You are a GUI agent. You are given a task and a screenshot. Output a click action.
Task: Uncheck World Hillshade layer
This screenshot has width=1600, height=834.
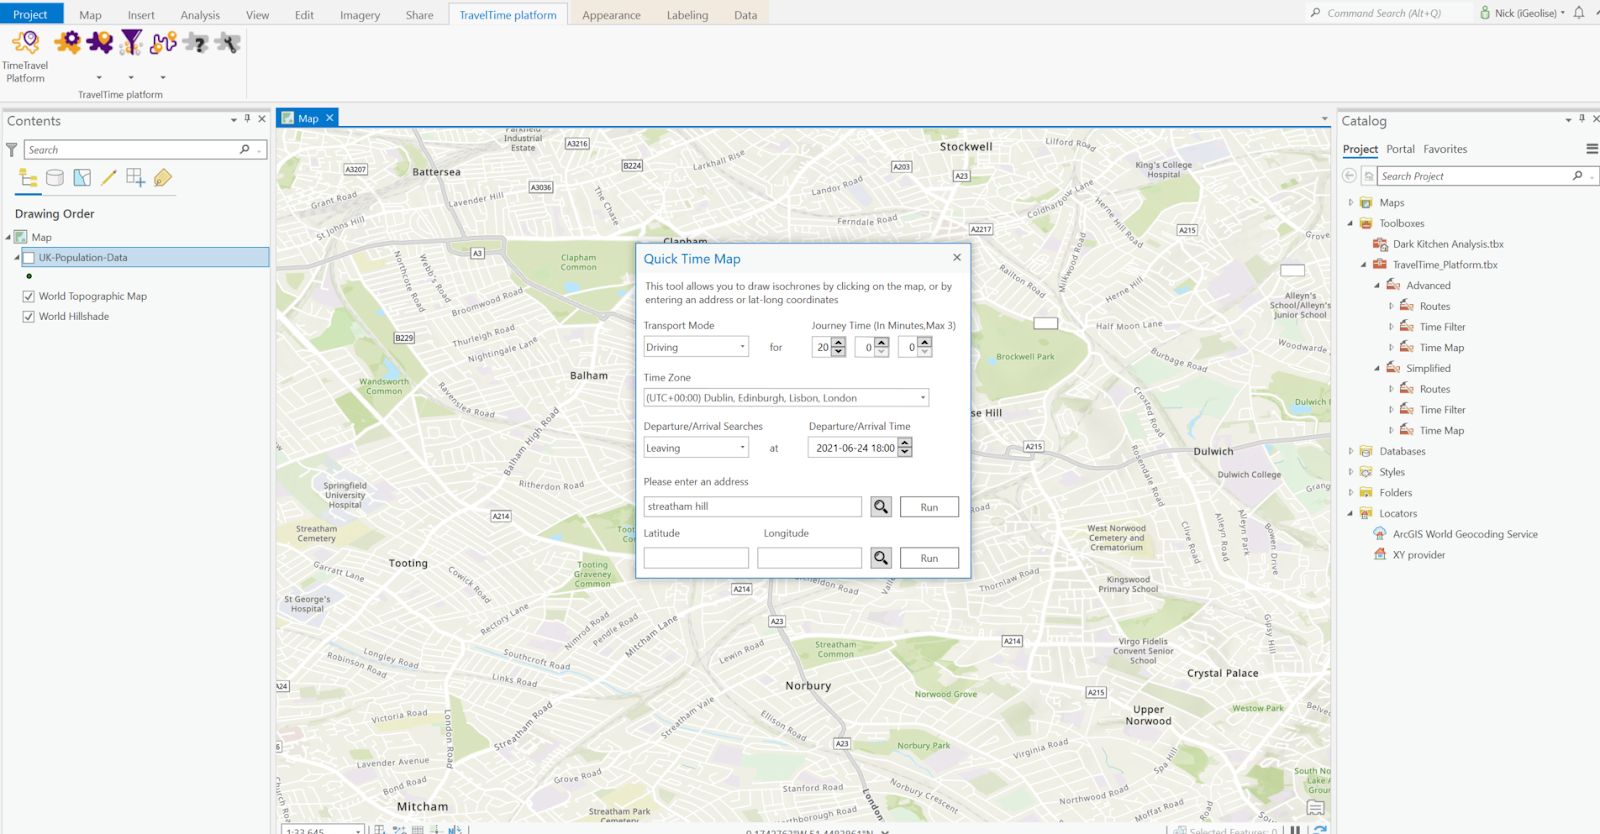[29, 316]
